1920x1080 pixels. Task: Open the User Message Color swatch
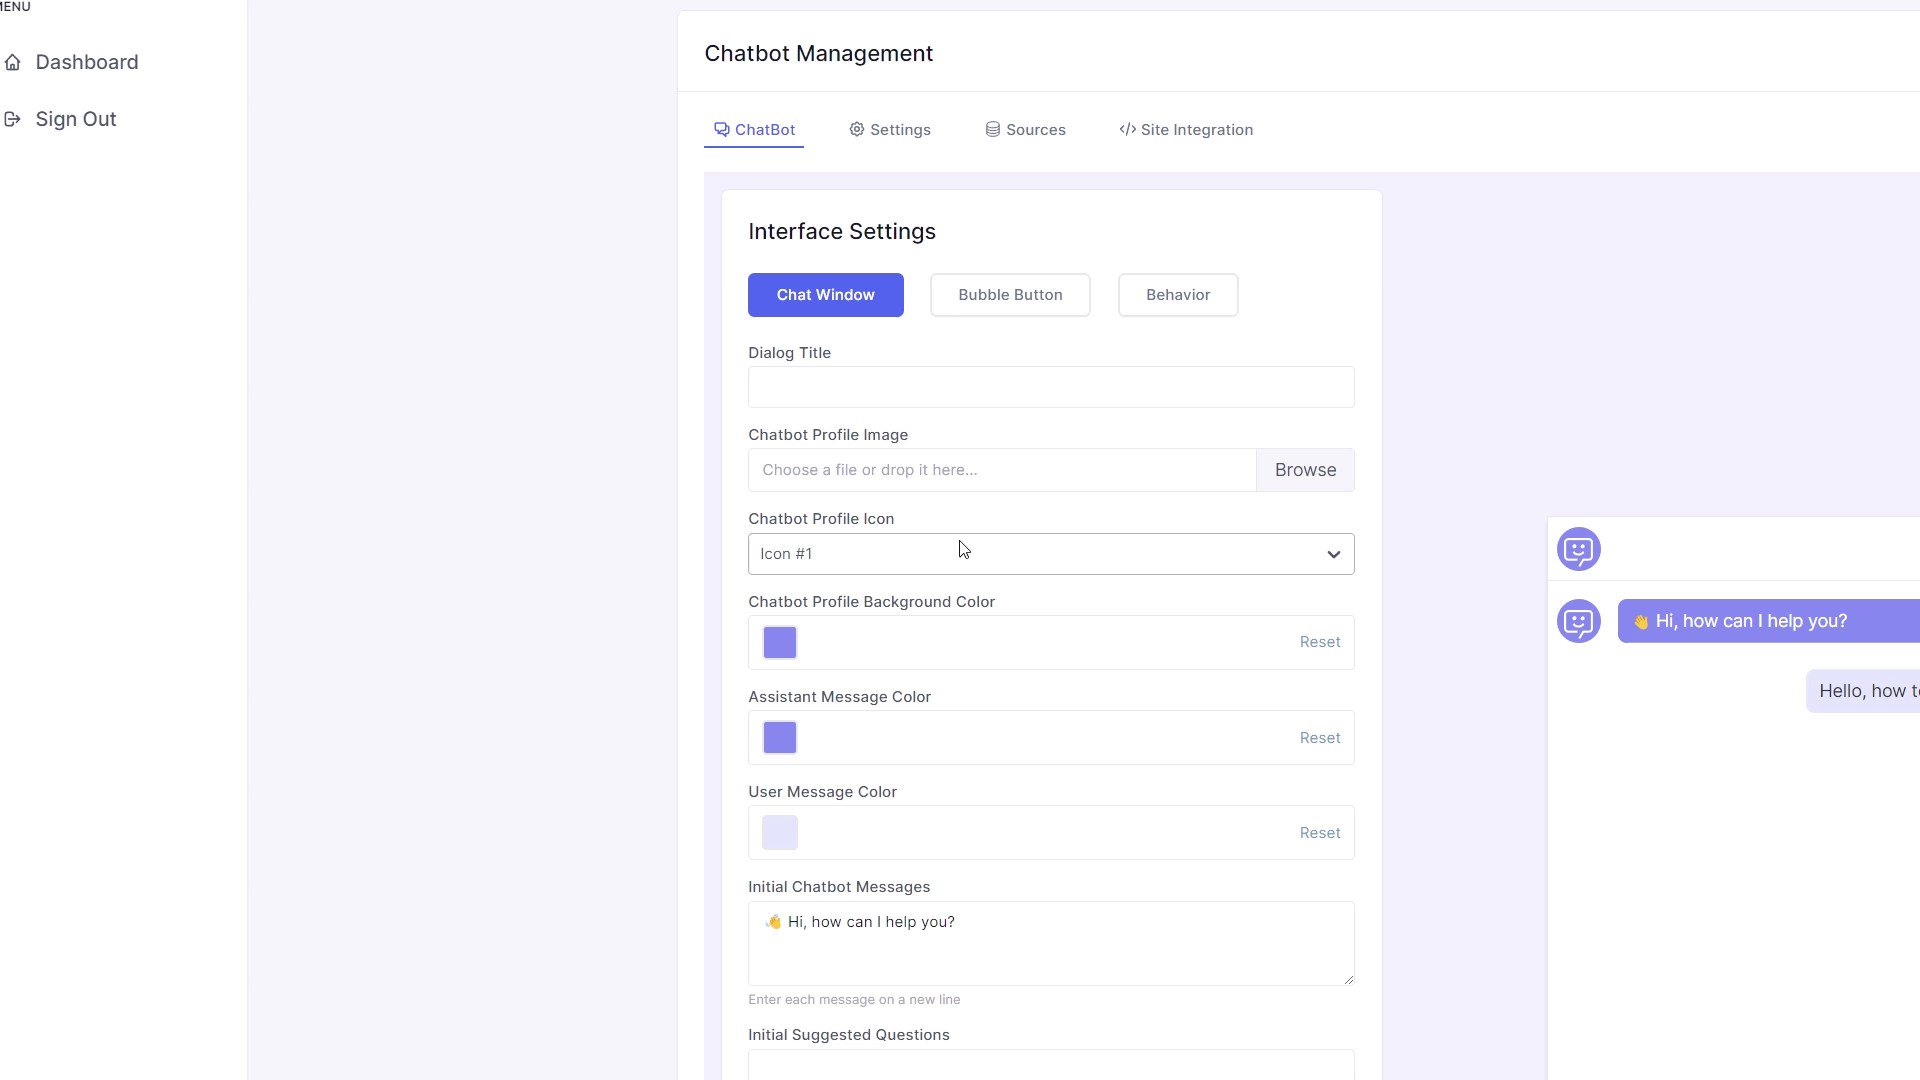(x=780, y=833)
